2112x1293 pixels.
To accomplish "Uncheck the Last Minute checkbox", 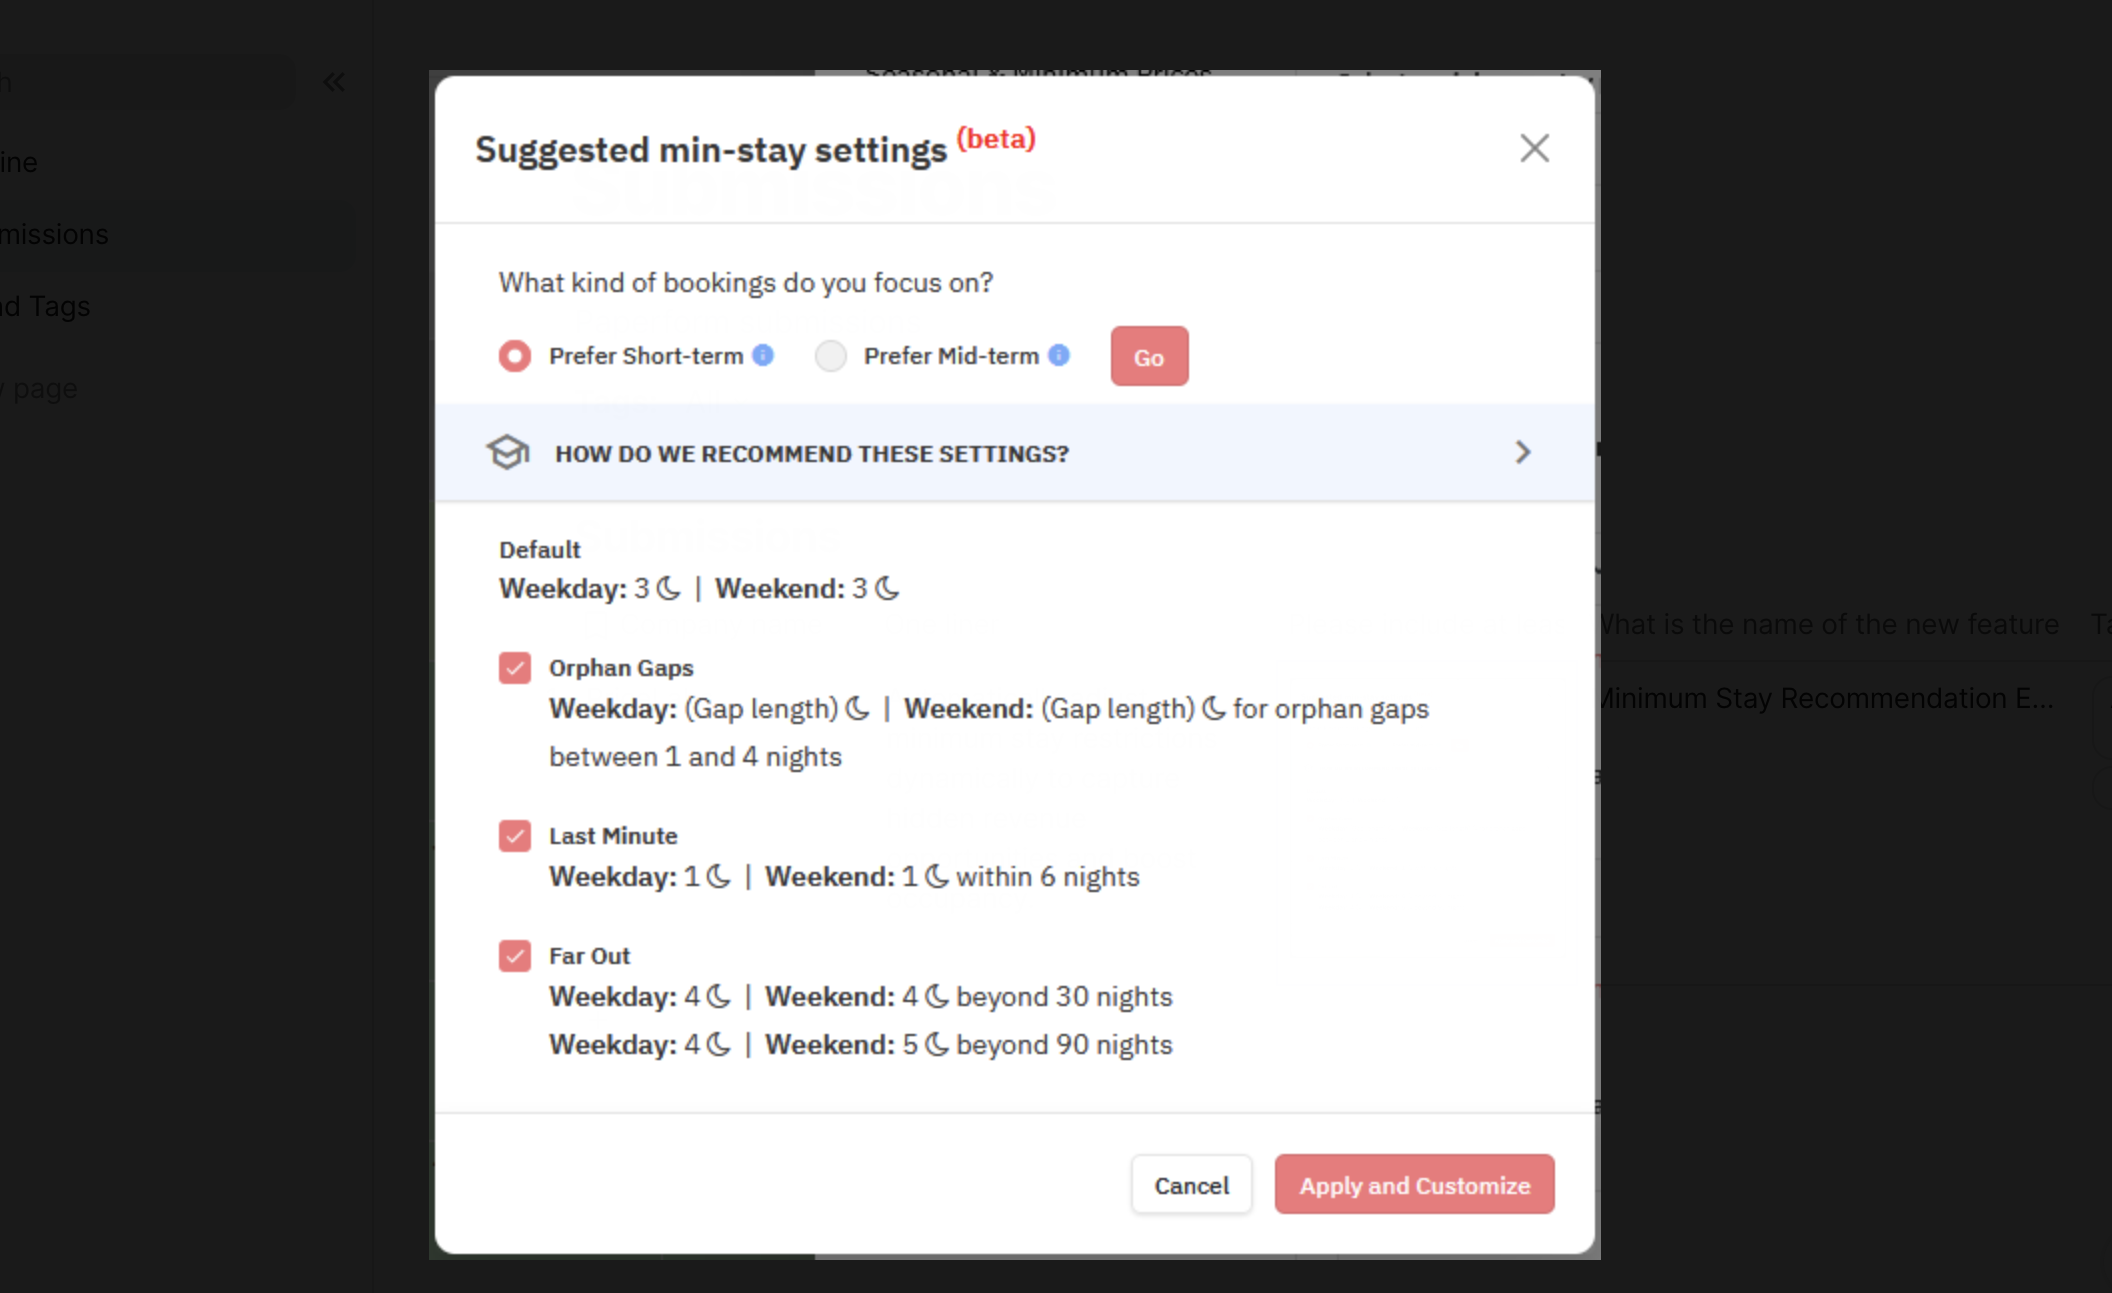I will click(x=515, y=835).
